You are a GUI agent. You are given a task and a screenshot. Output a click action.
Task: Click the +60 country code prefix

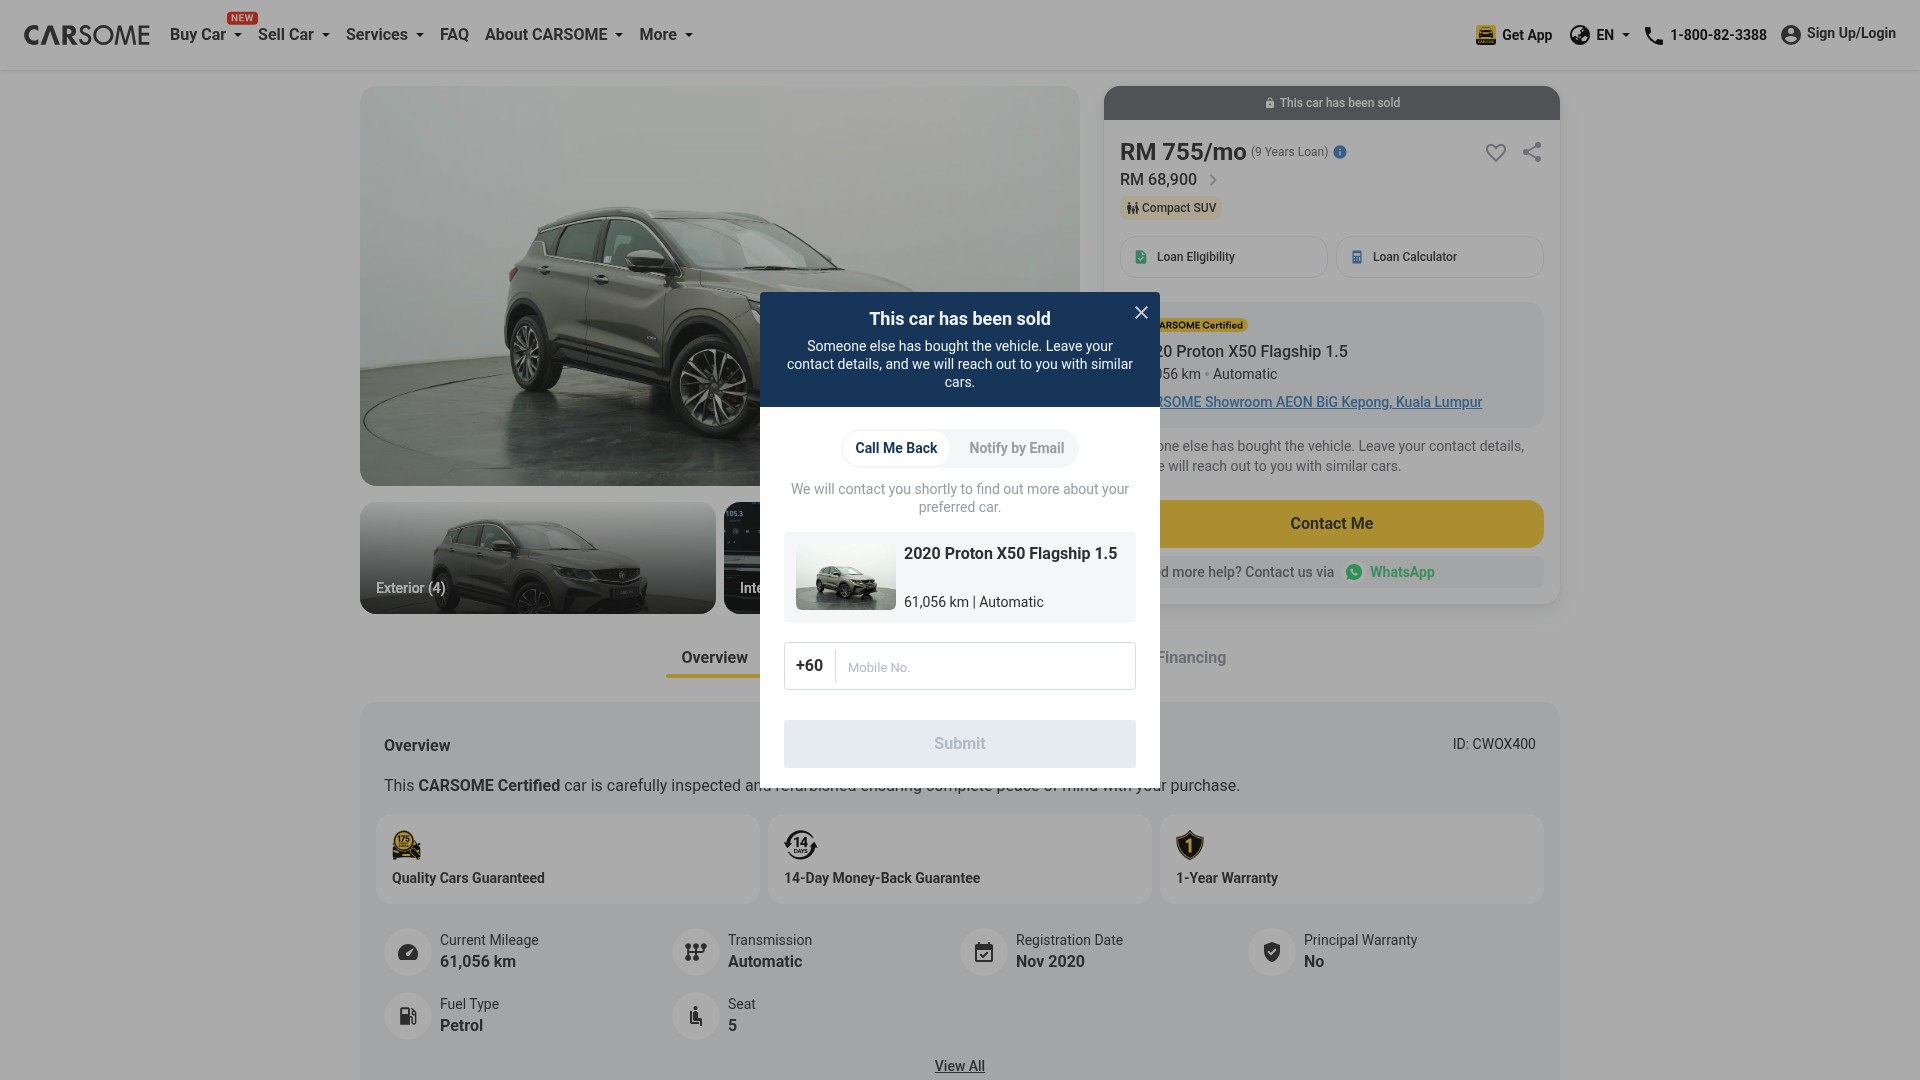pyautogui.click(x=809, y=666)
